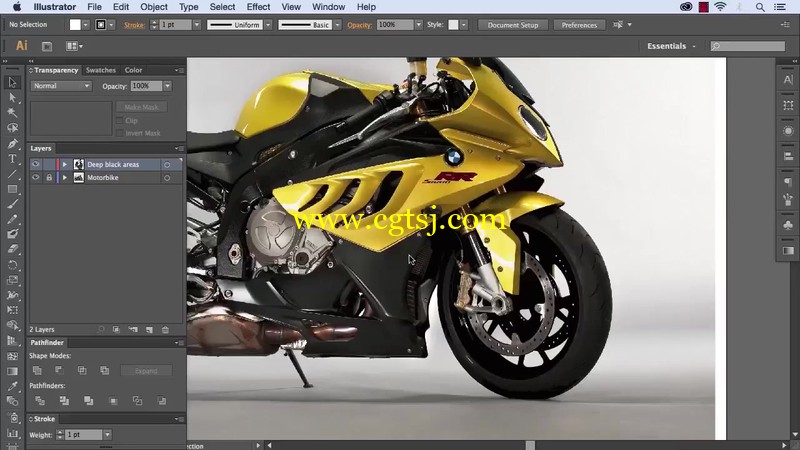Select the Type tool

point(12,159)
